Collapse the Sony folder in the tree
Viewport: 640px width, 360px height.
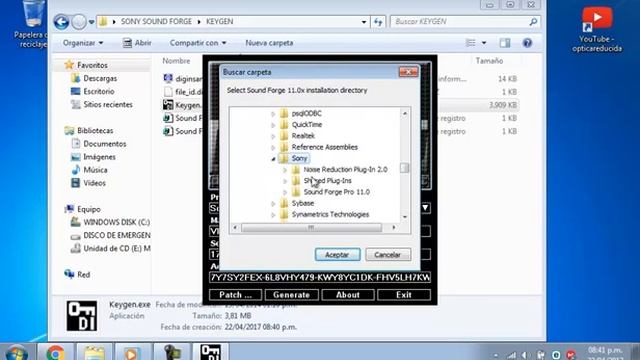coord(273,159)
